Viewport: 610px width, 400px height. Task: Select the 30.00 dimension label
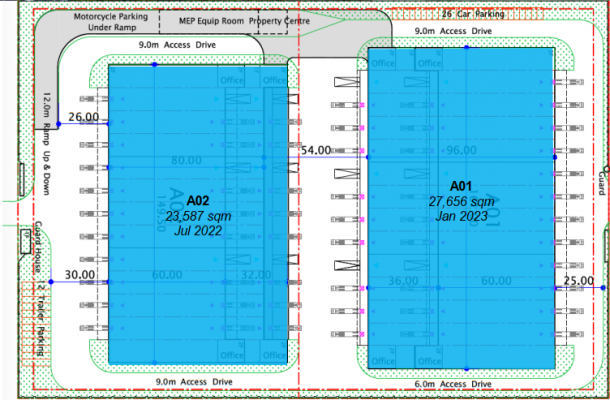pyautogui.click(x=80, y=275)
